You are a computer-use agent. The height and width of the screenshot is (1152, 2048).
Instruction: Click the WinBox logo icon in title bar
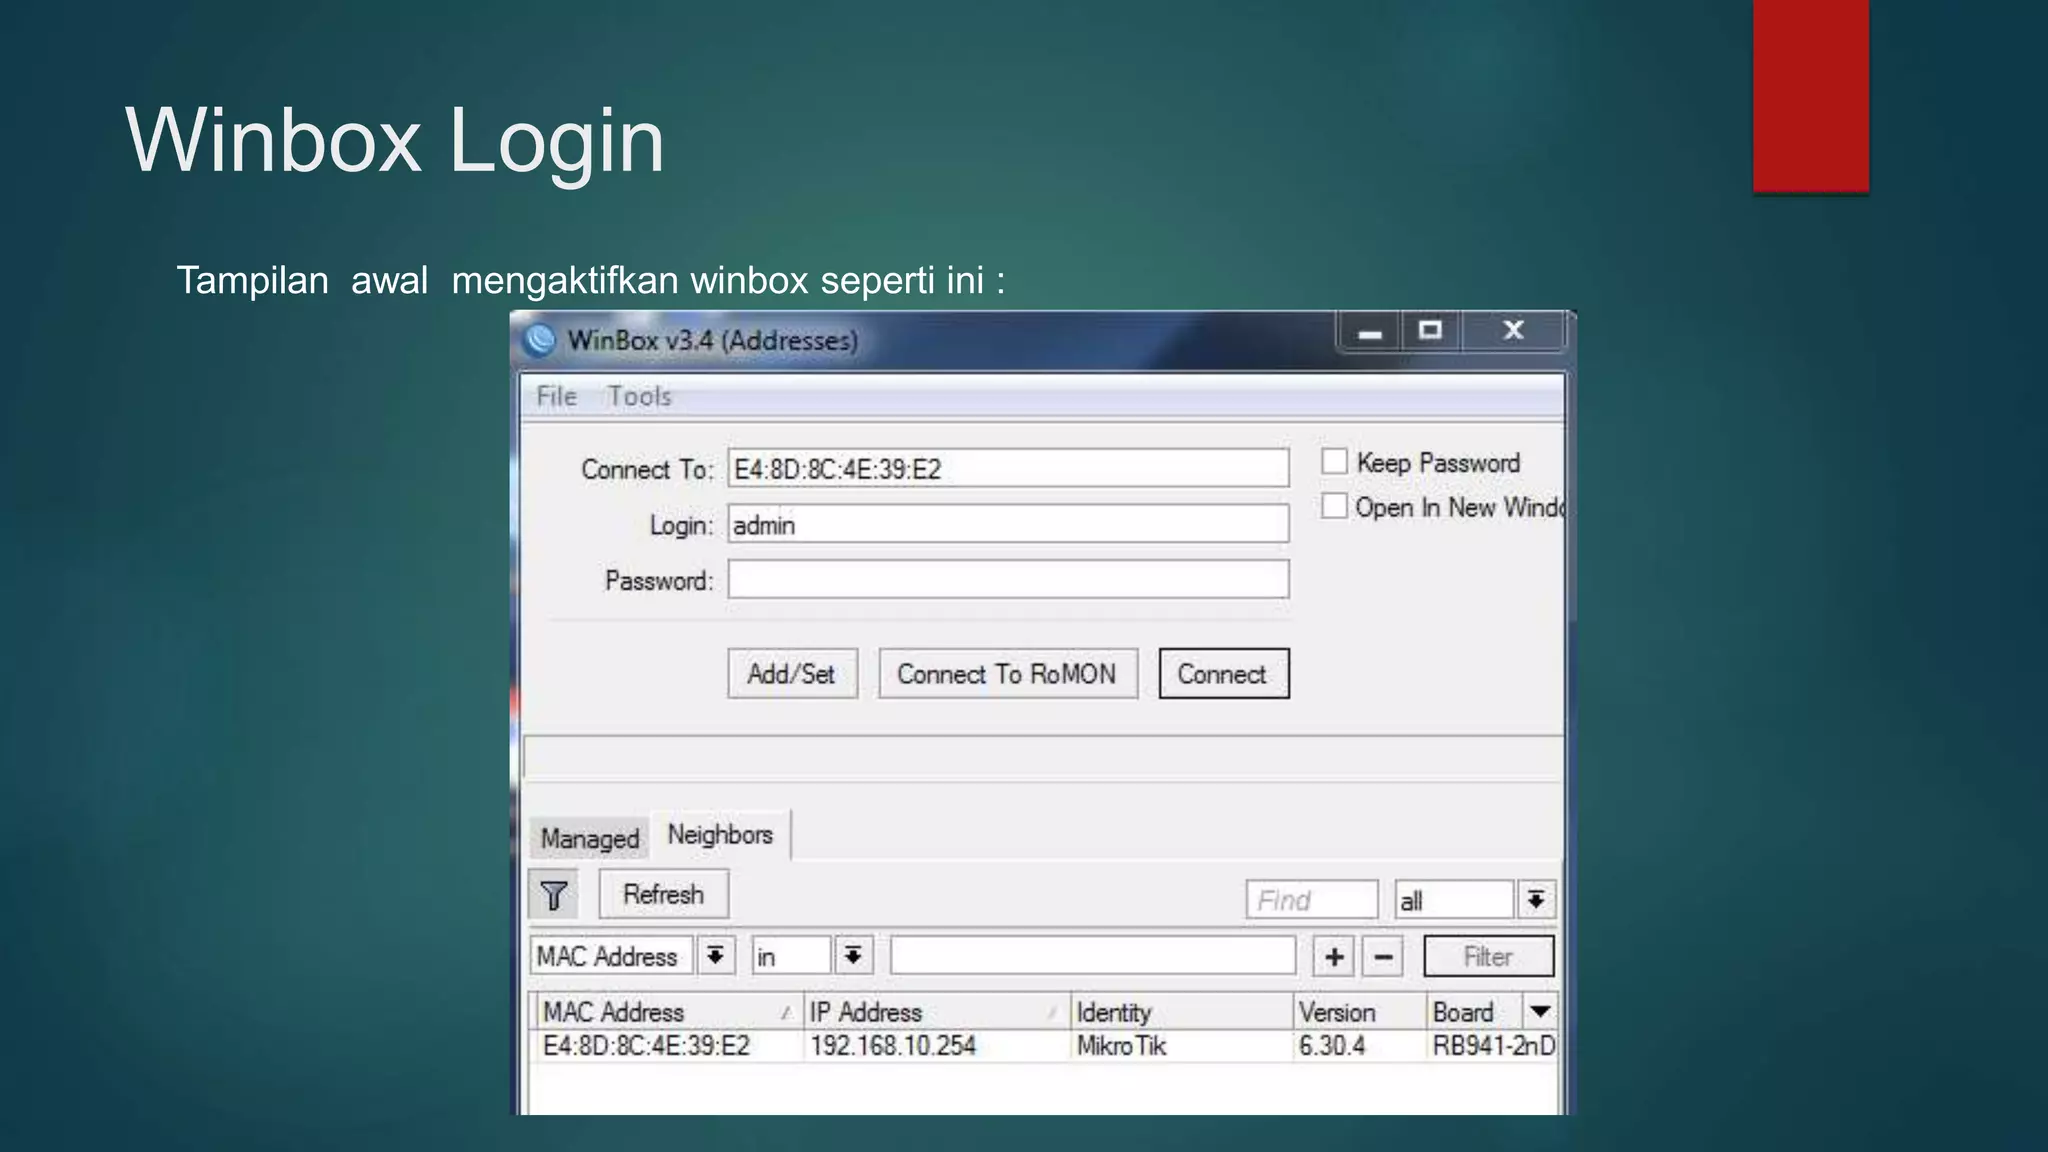click(x=539, y=340)
